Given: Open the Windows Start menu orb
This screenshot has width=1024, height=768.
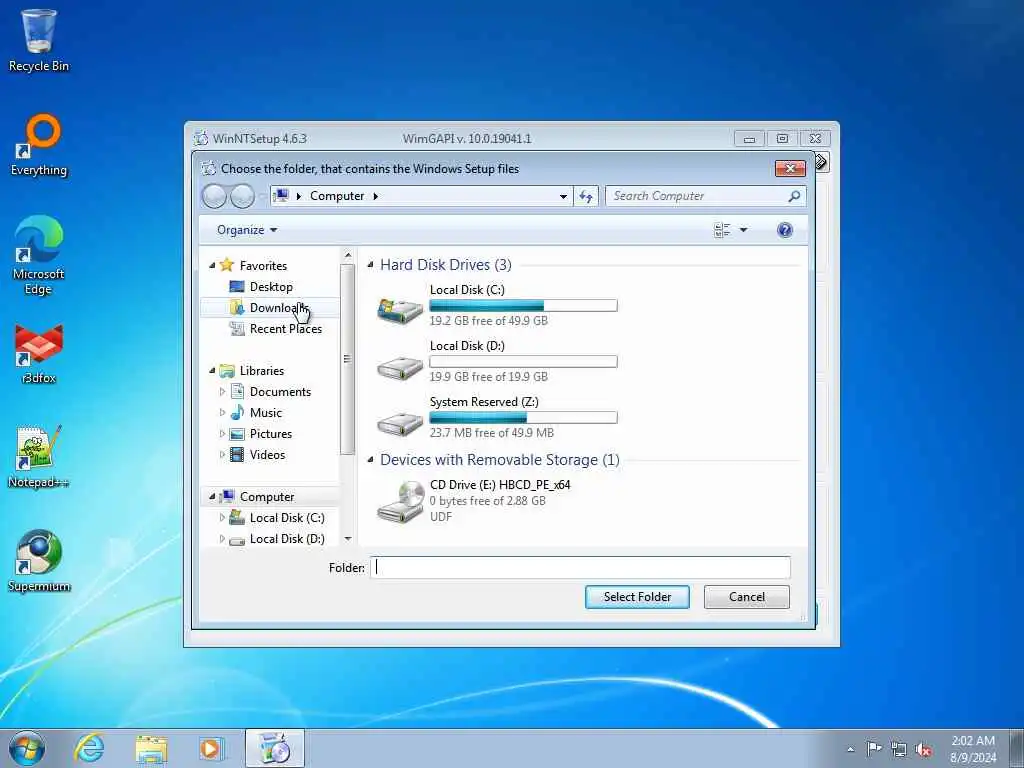Looking at the screenshot, I should coord(27,748).
